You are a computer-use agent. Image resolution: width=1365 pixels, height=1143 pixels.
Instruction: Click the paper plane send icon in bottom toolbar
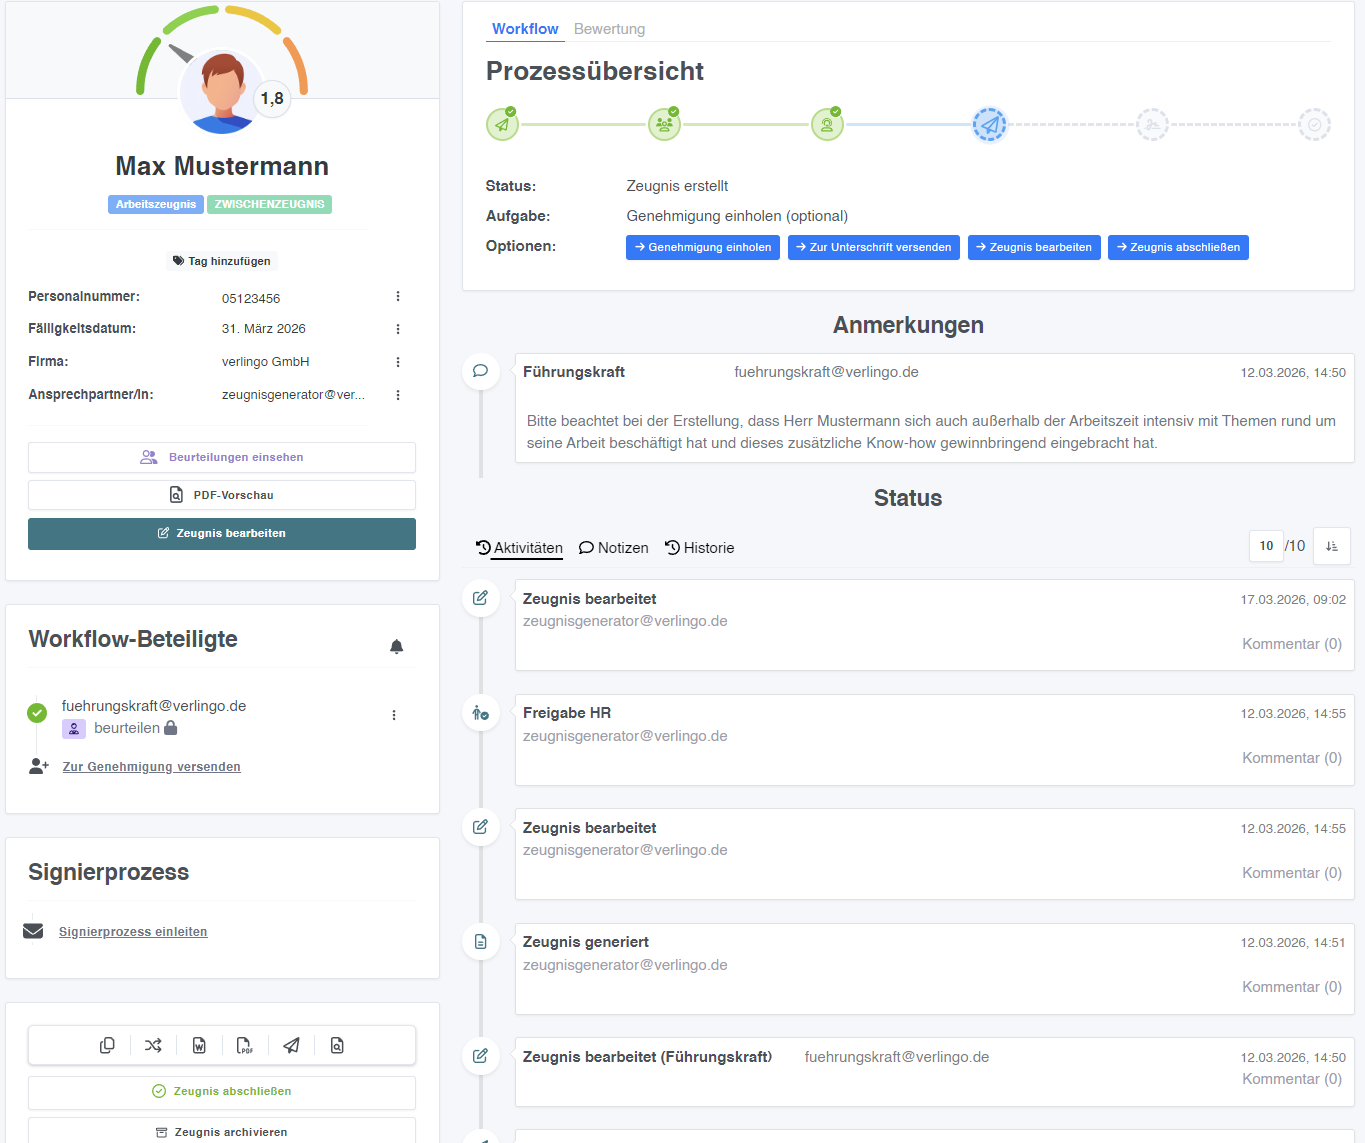click(x=291, y=1045)
